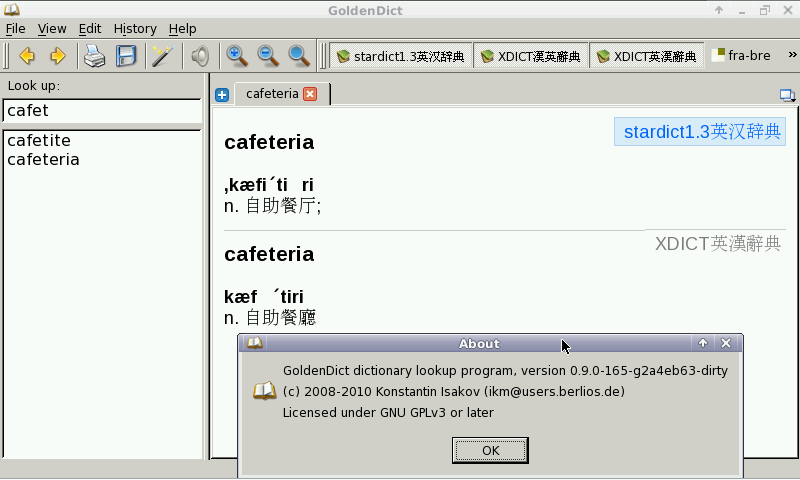Click the Forward navigation arrow
800x480 pixels.
pos(57,56)
